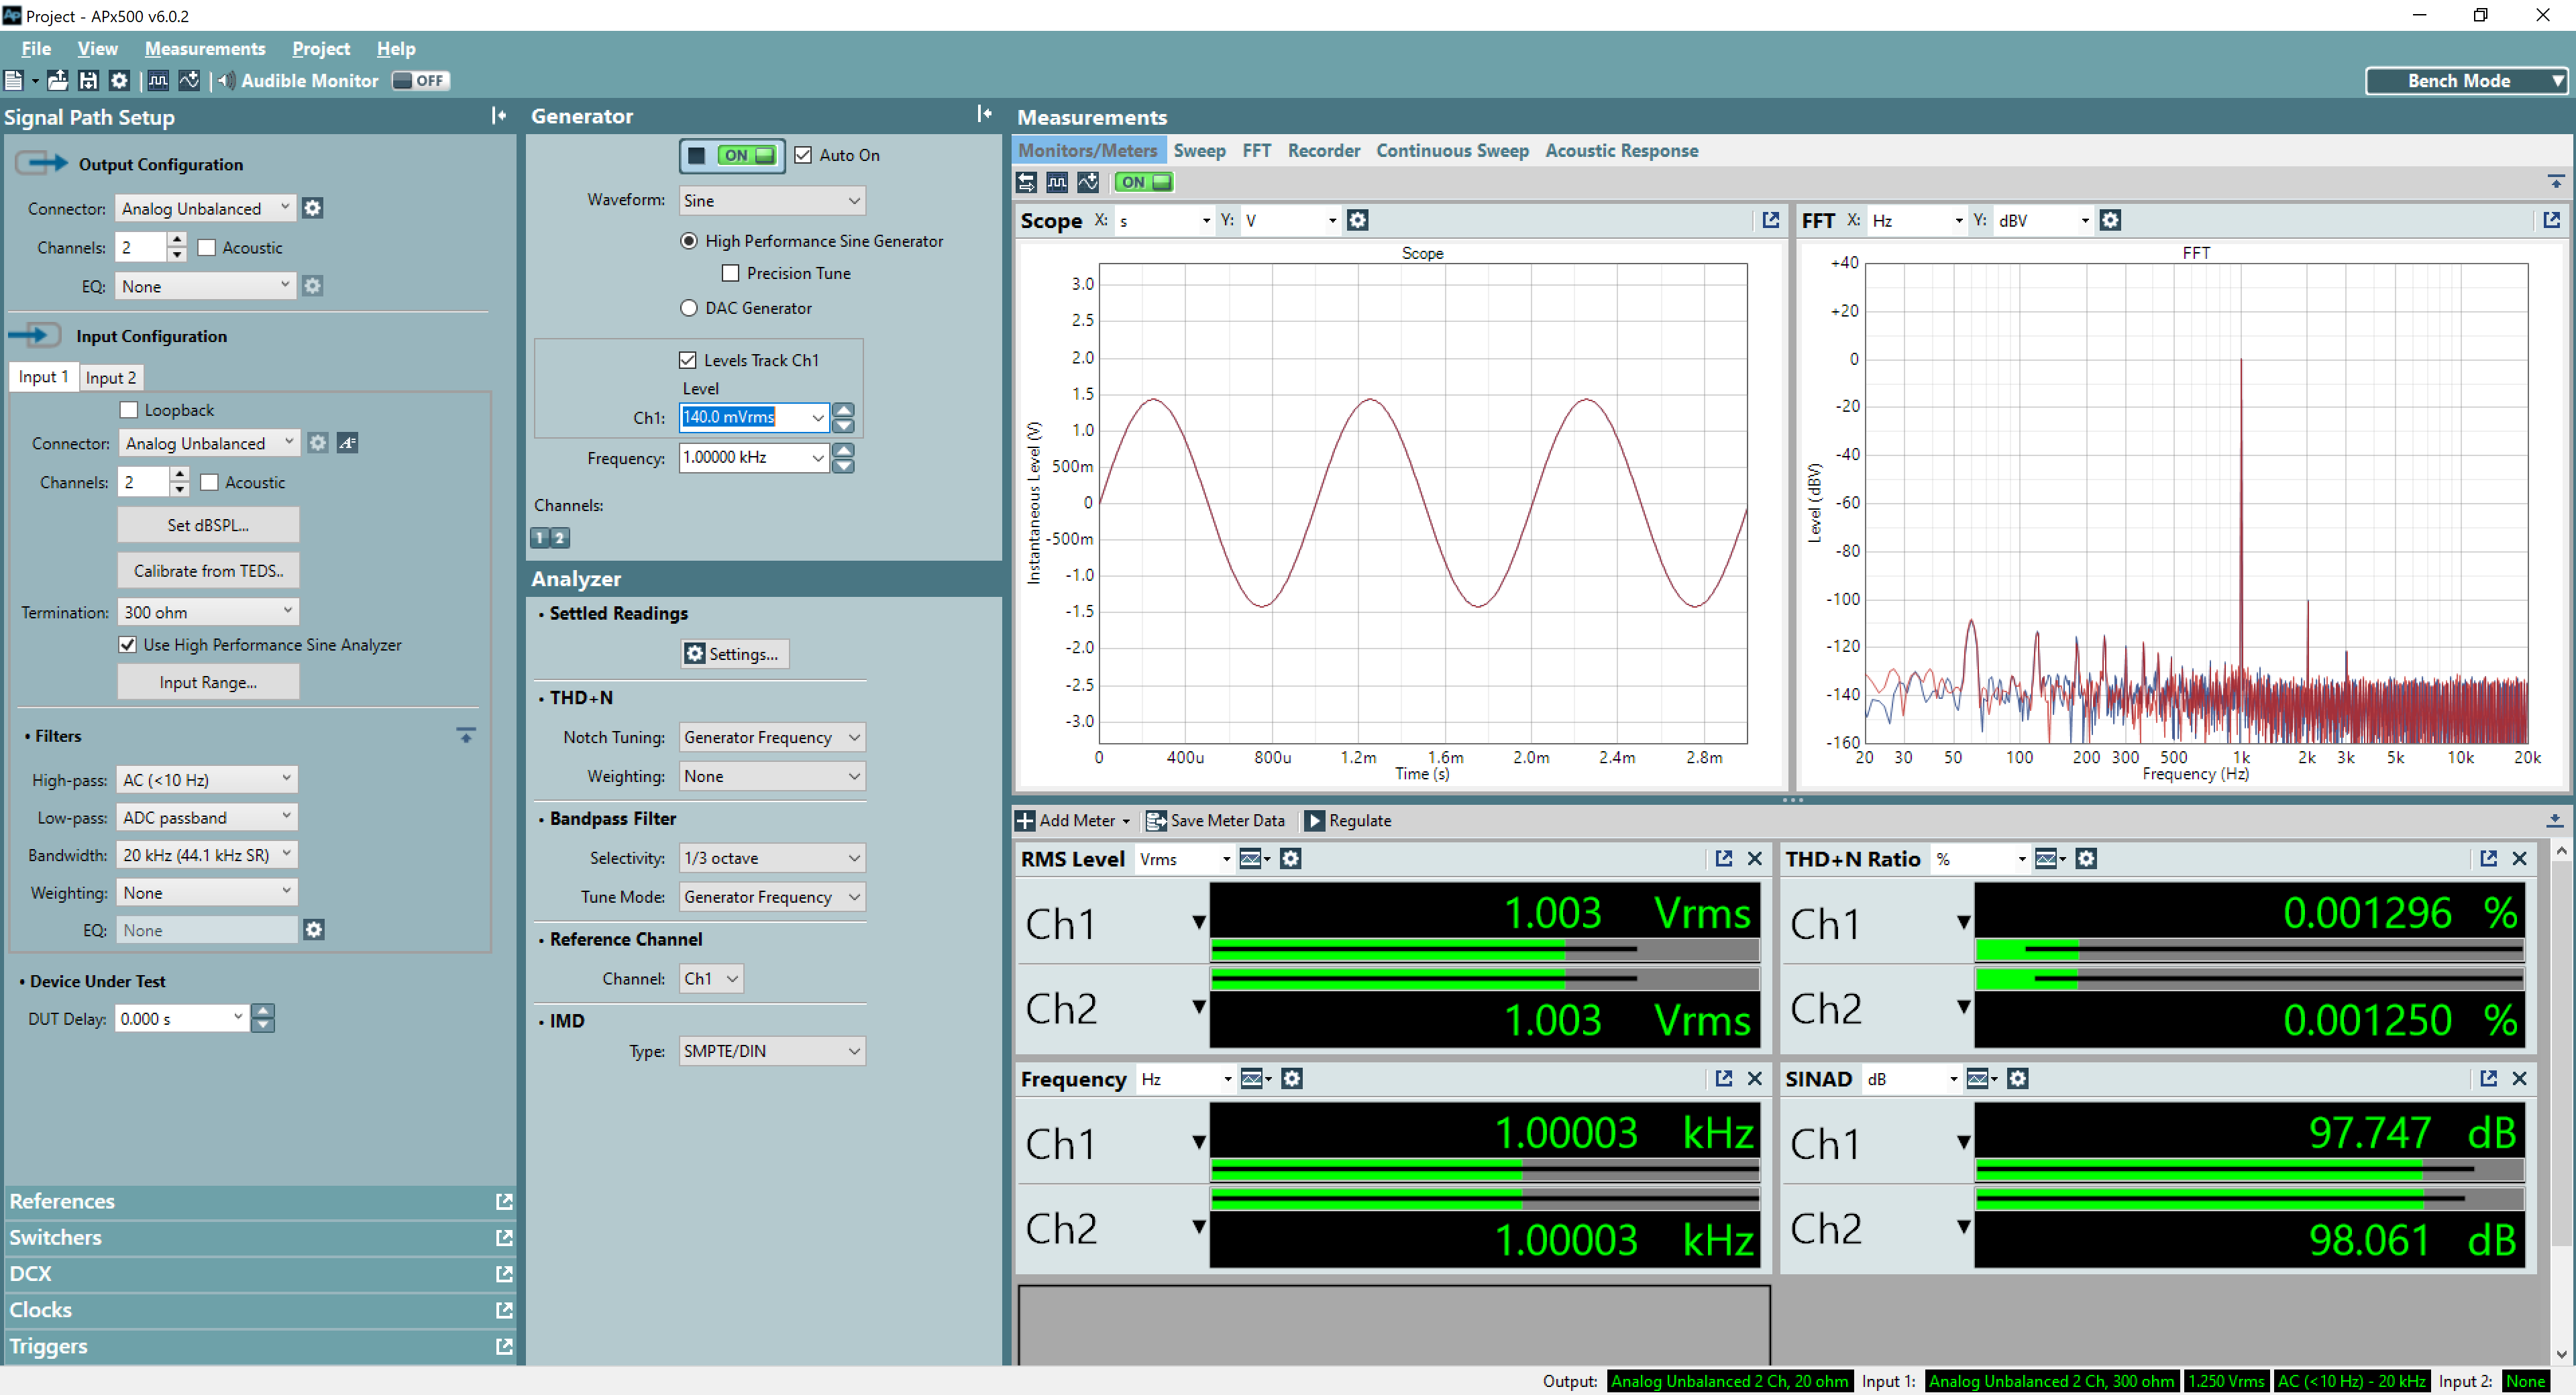Open Output Connector settings gear
The image size is (2576, 1395).
[x=312, y=208]
